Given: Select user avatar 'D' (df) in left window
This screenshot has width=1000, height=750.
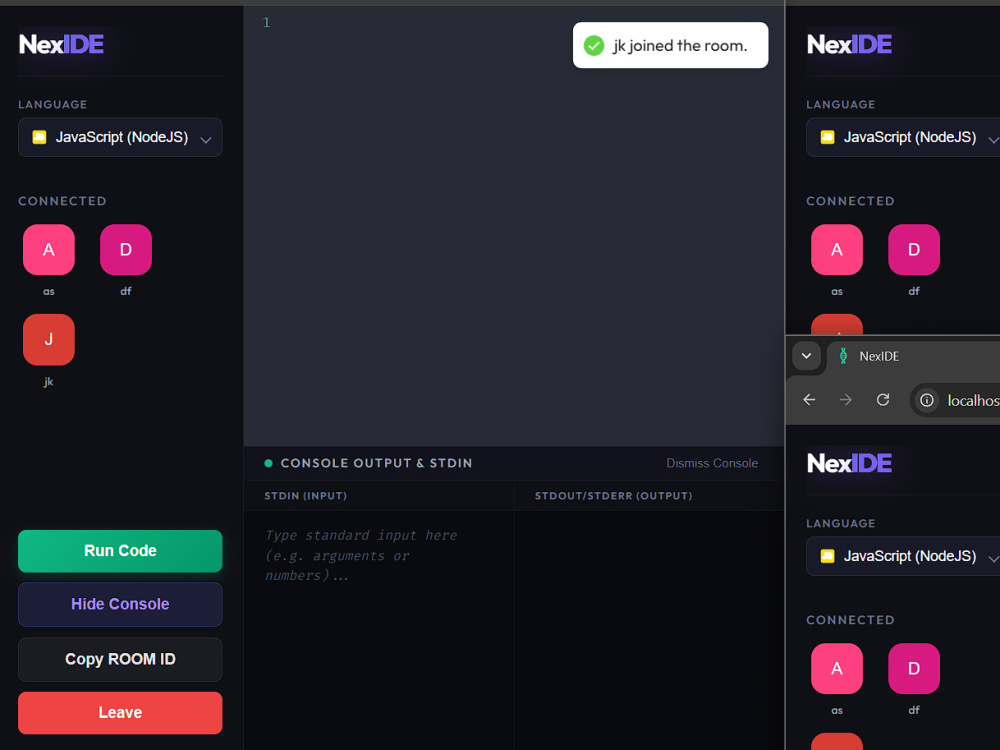Looking at the screenshot, I should click(126, 249).
